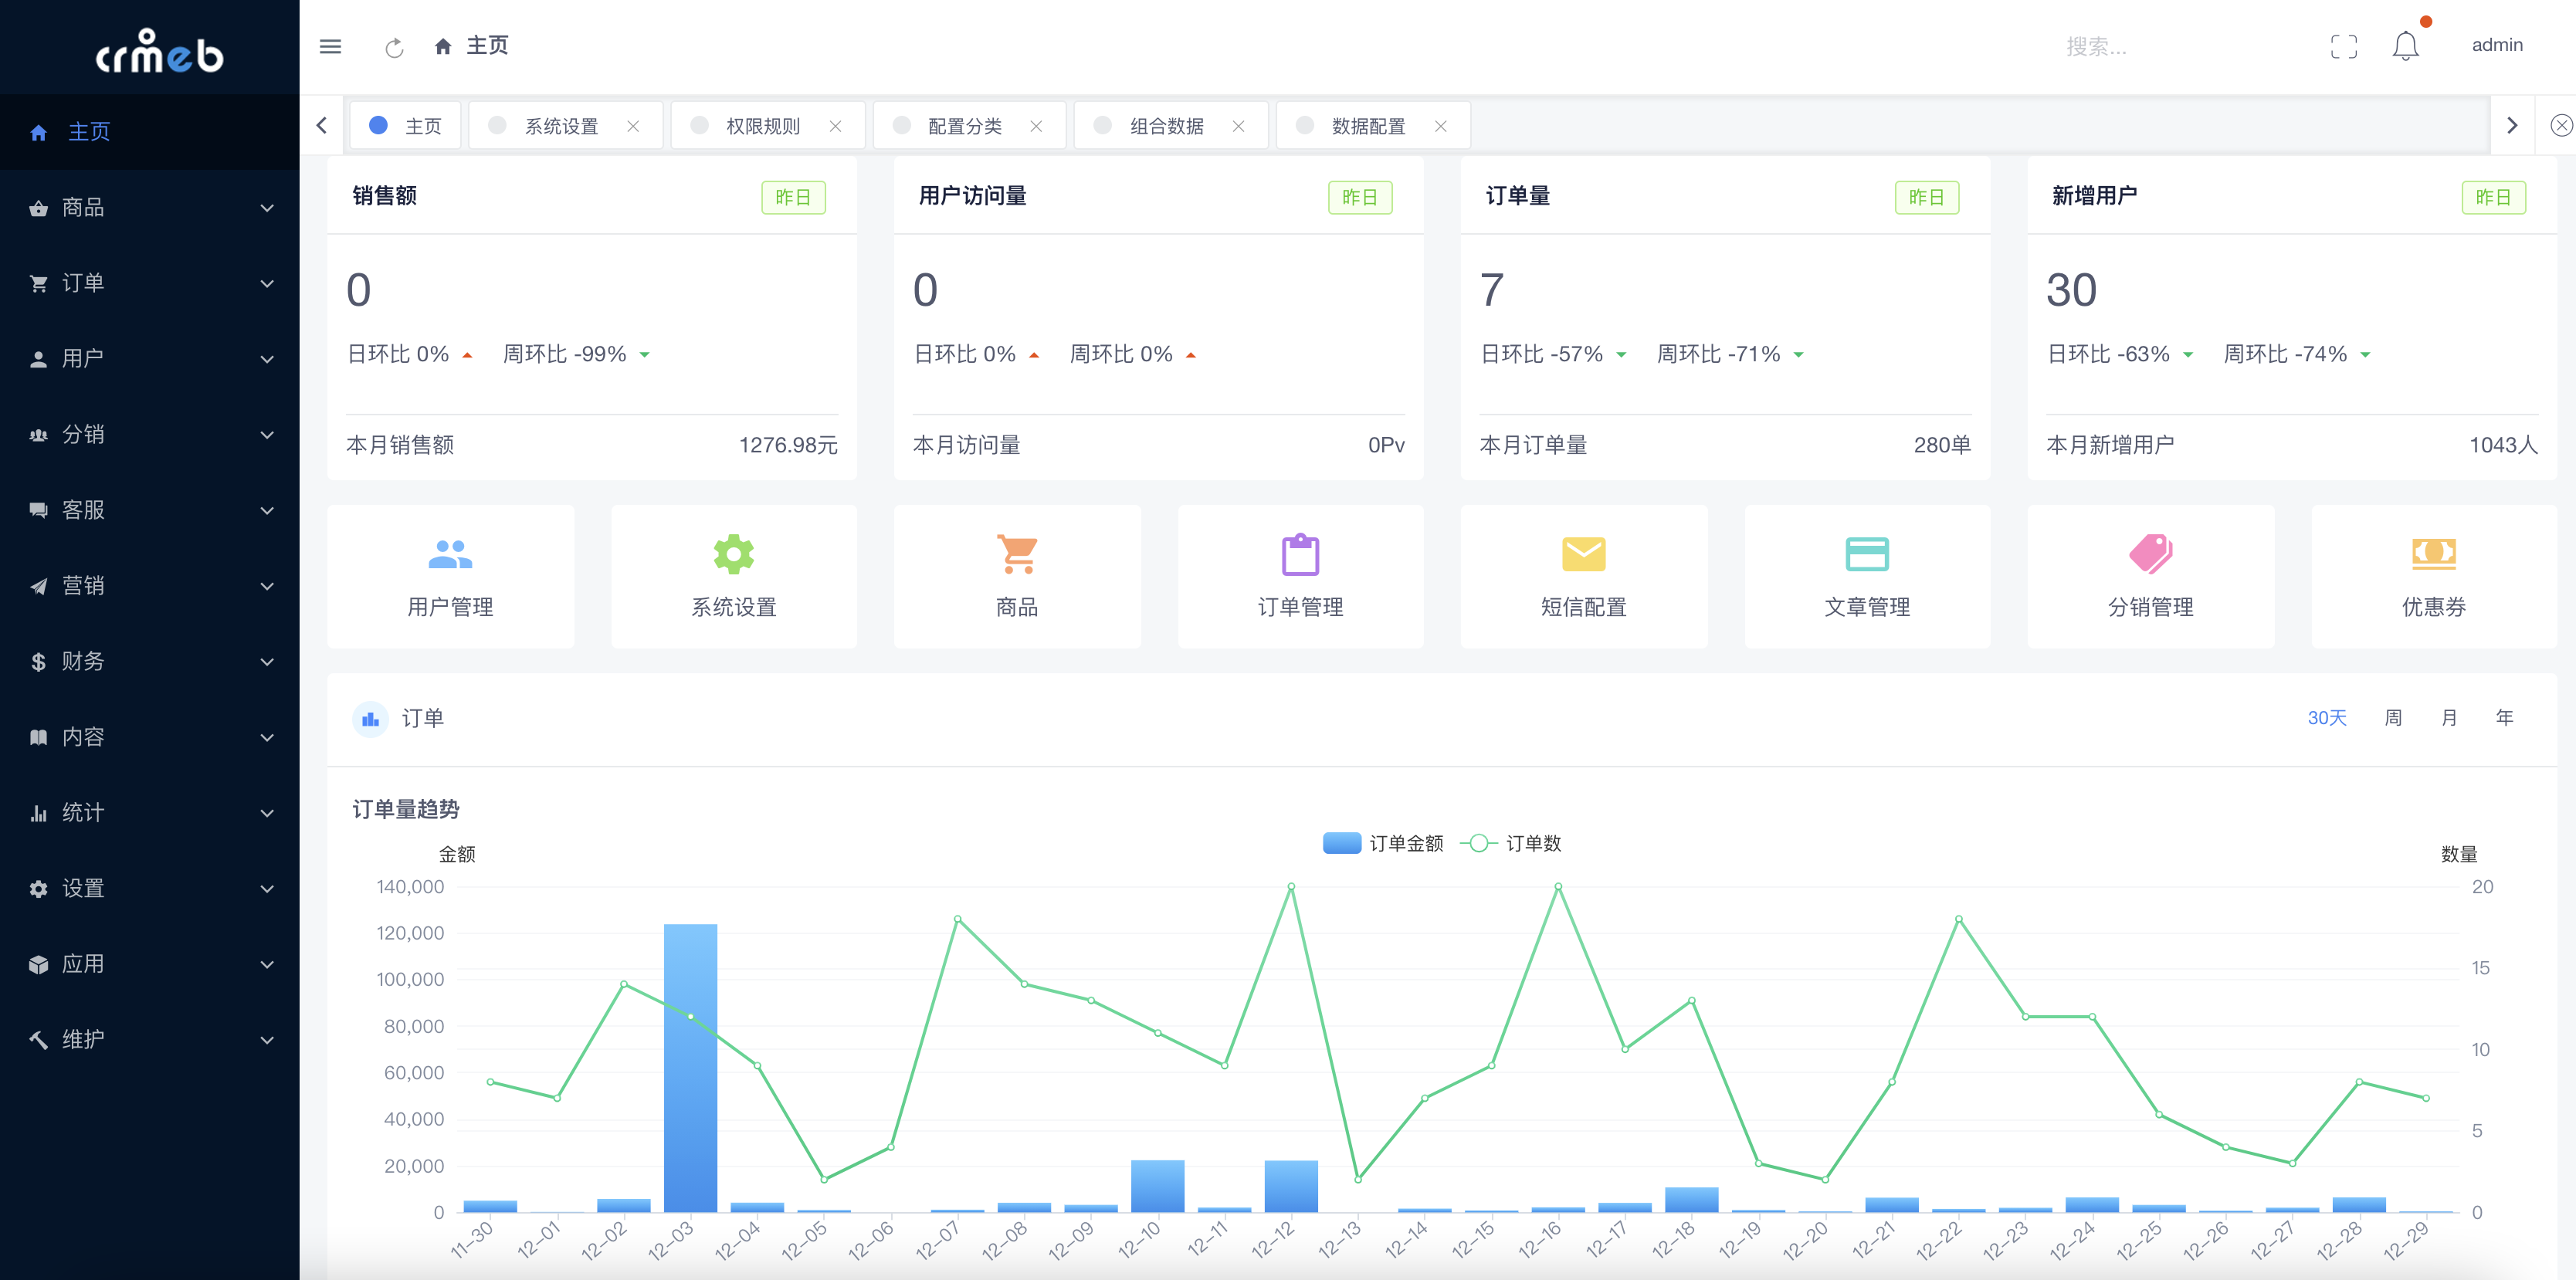This screenshot has height=1280, width=2576.
Task: Open the 商品 cart shortcut
Action: (1017, 554)
